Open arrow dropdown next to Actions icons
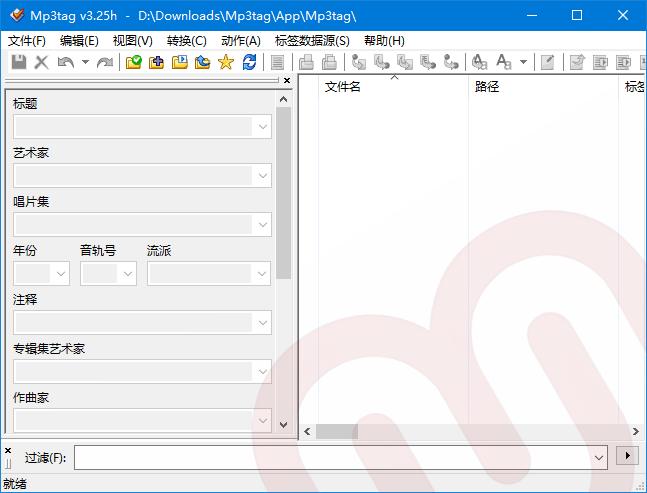Screen dimensions: 647x493 pos(523,62)
